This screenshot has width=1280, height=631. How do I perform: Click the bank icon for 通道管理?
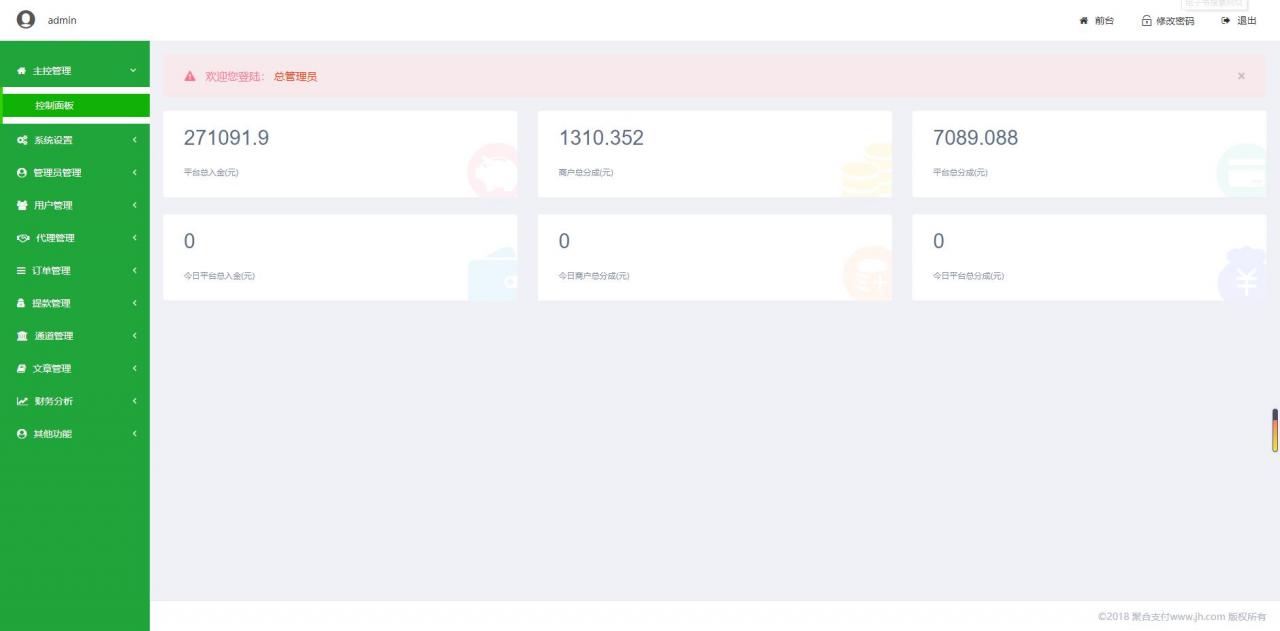tap(22, 336)
